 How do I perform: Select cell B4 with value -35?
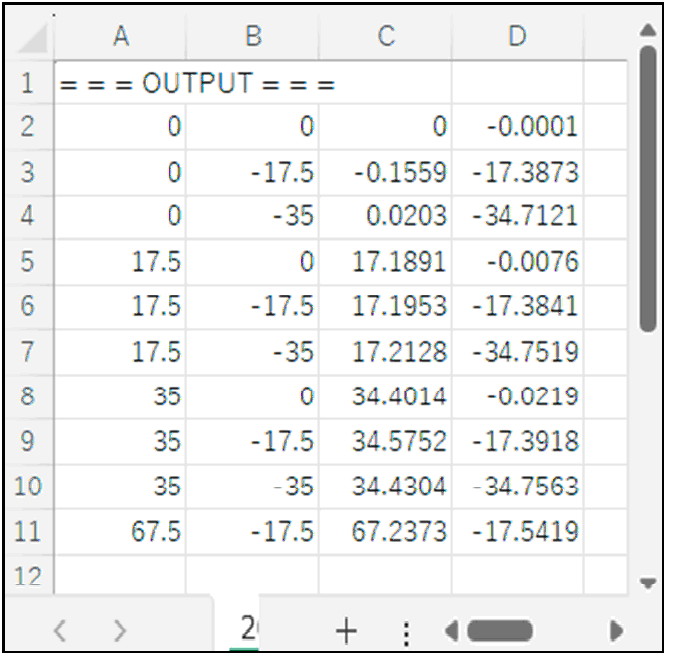(253, 216)
